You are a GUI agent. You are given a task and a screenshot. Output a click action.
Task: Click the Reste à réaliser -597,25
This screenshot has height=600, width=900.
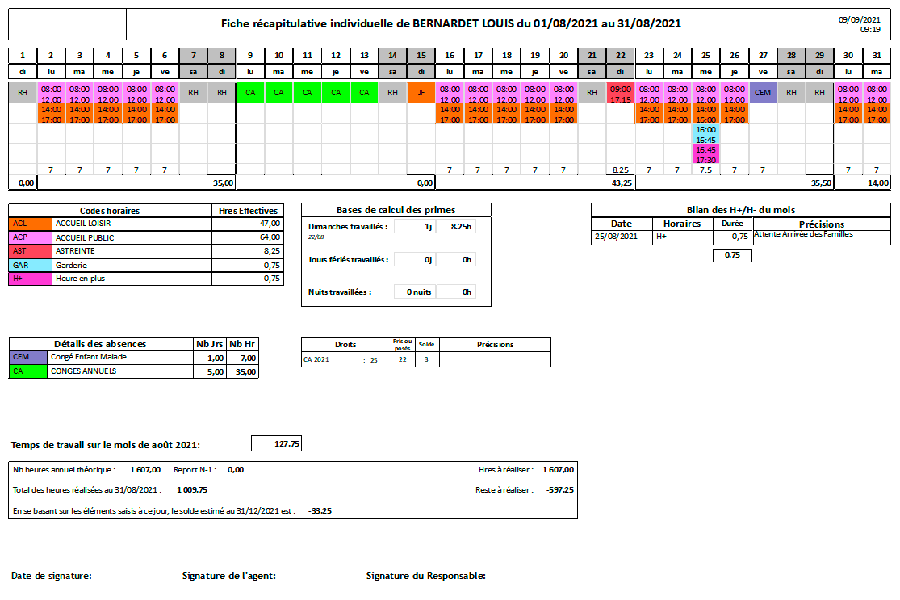(560, 490)
